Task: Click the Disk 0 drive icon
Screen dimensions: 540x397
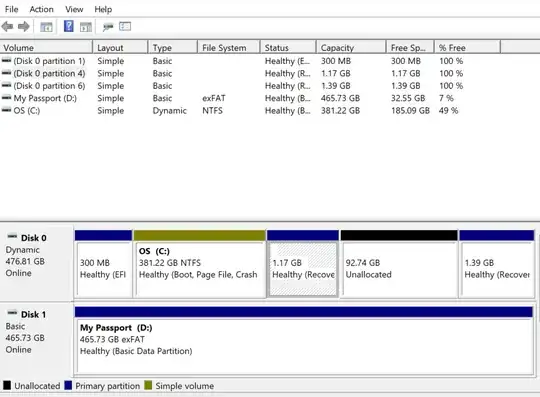Action: click(12, 236)
